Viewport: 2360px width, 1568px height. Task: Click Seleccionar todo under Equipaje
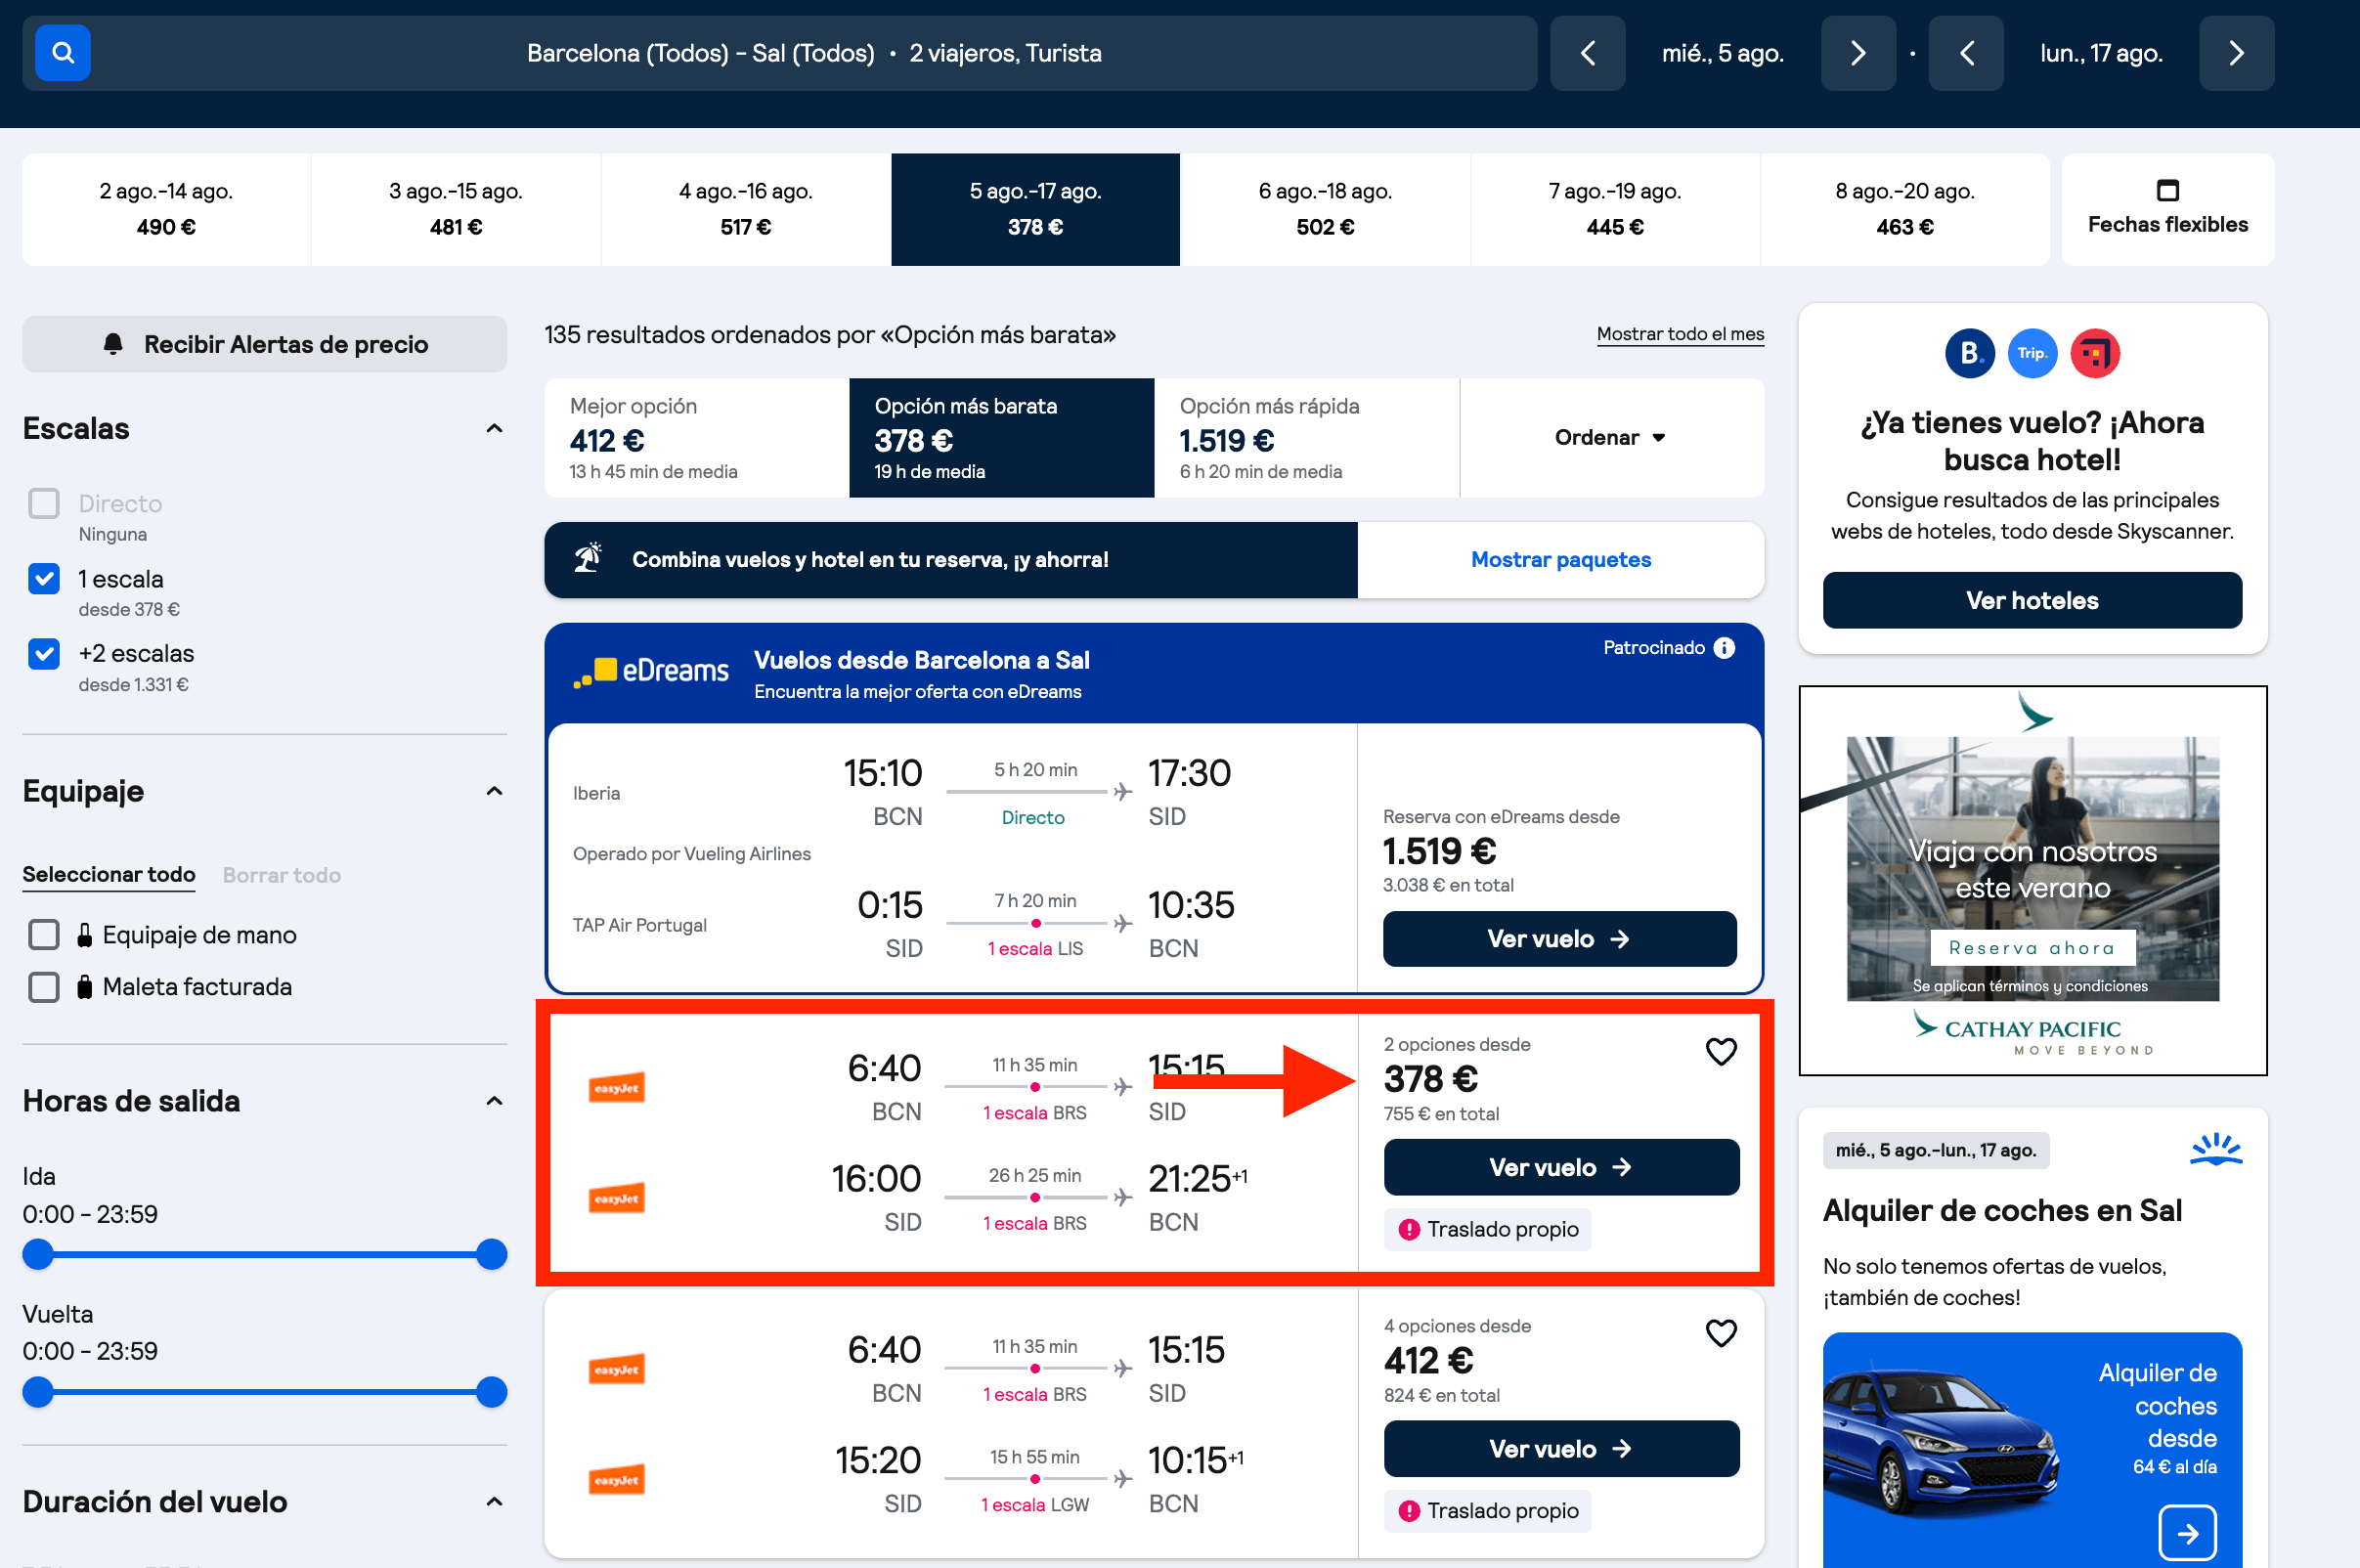109,874
